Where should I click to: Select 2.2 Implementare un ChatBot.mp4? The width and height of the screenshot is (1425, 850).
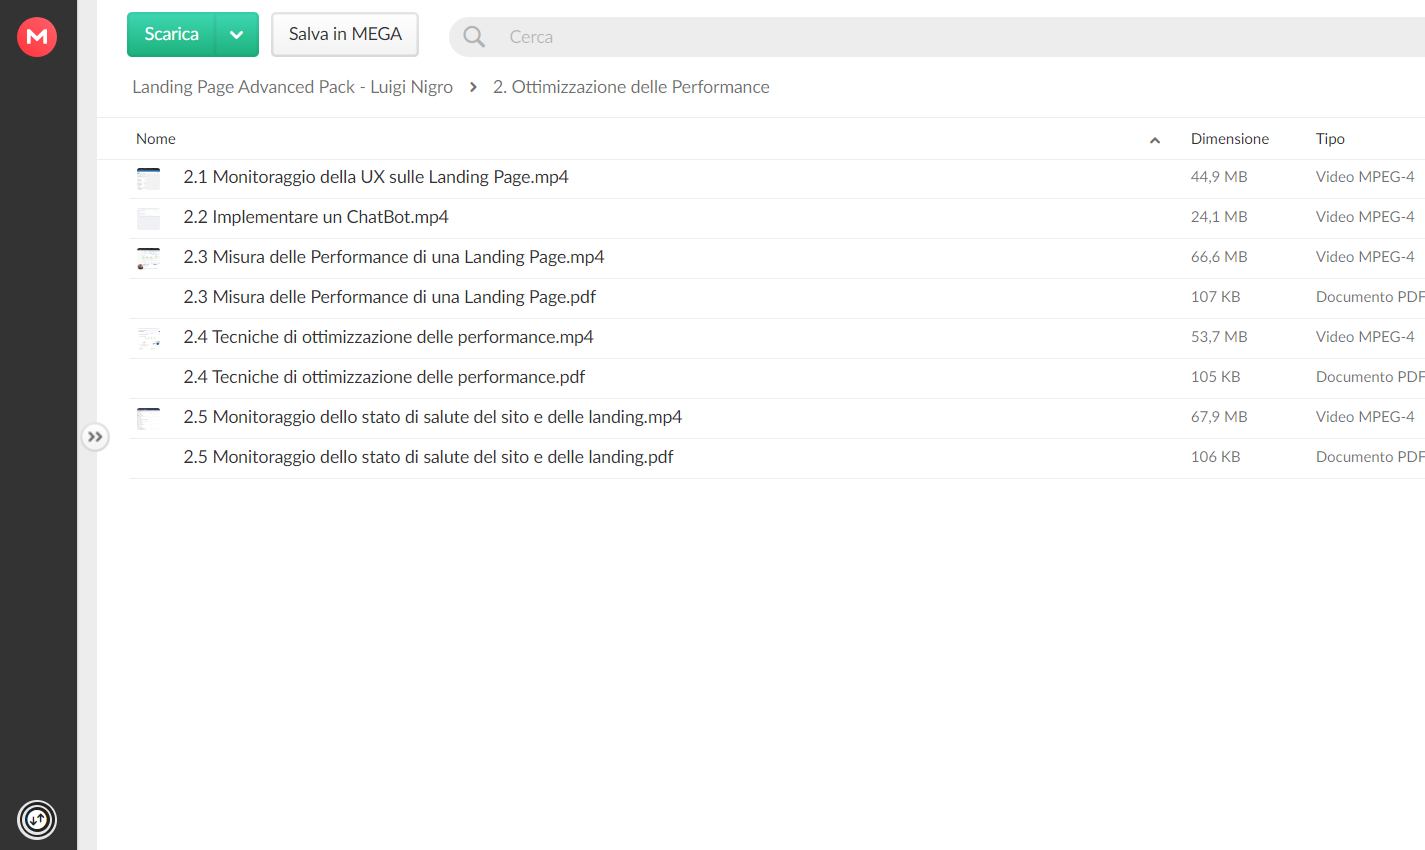316,217
